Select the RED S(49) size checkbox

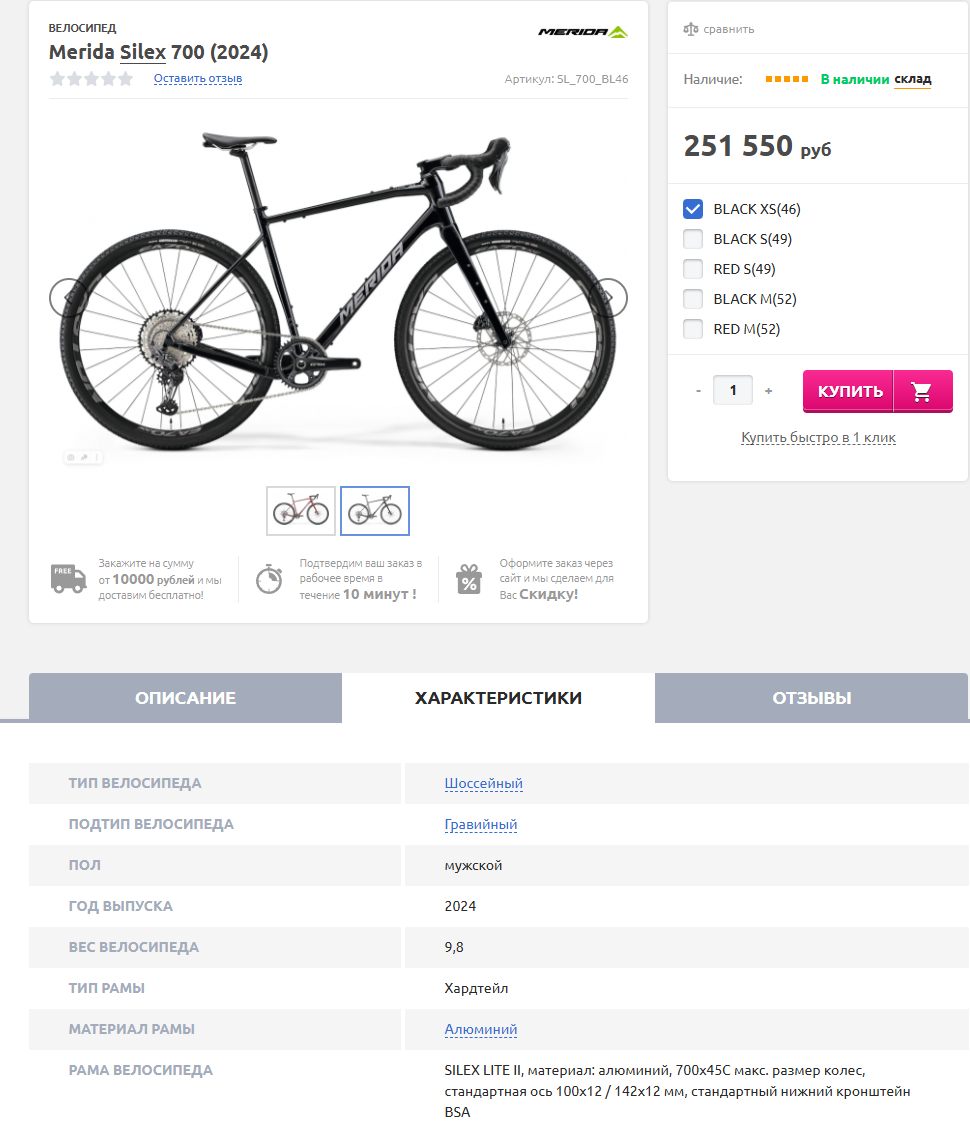[693, 269]
